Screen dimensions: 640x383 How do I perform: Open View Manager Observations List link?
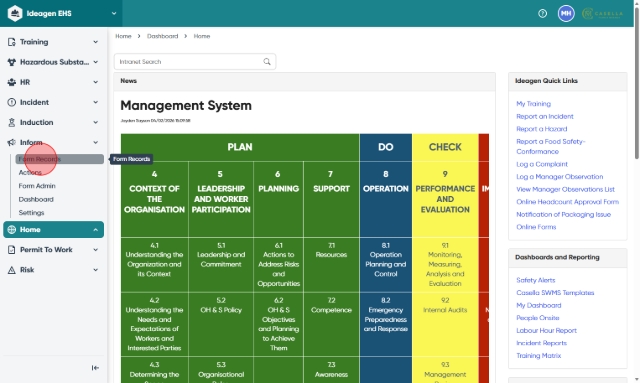coord(565,189)
